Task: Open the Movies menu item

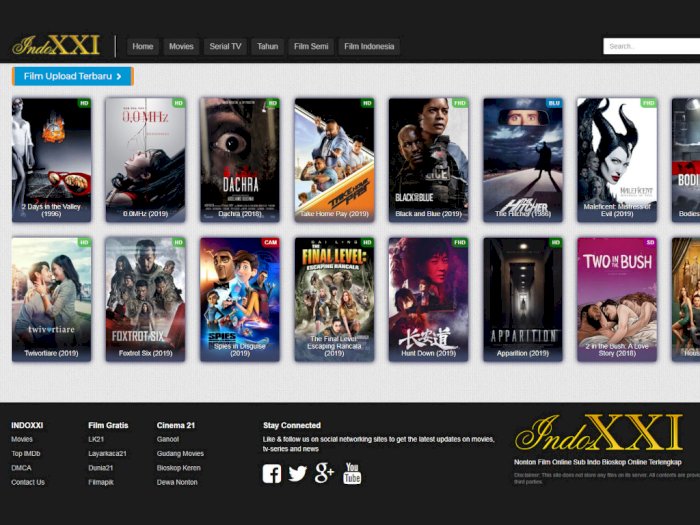Action: (x=181, y=46)
